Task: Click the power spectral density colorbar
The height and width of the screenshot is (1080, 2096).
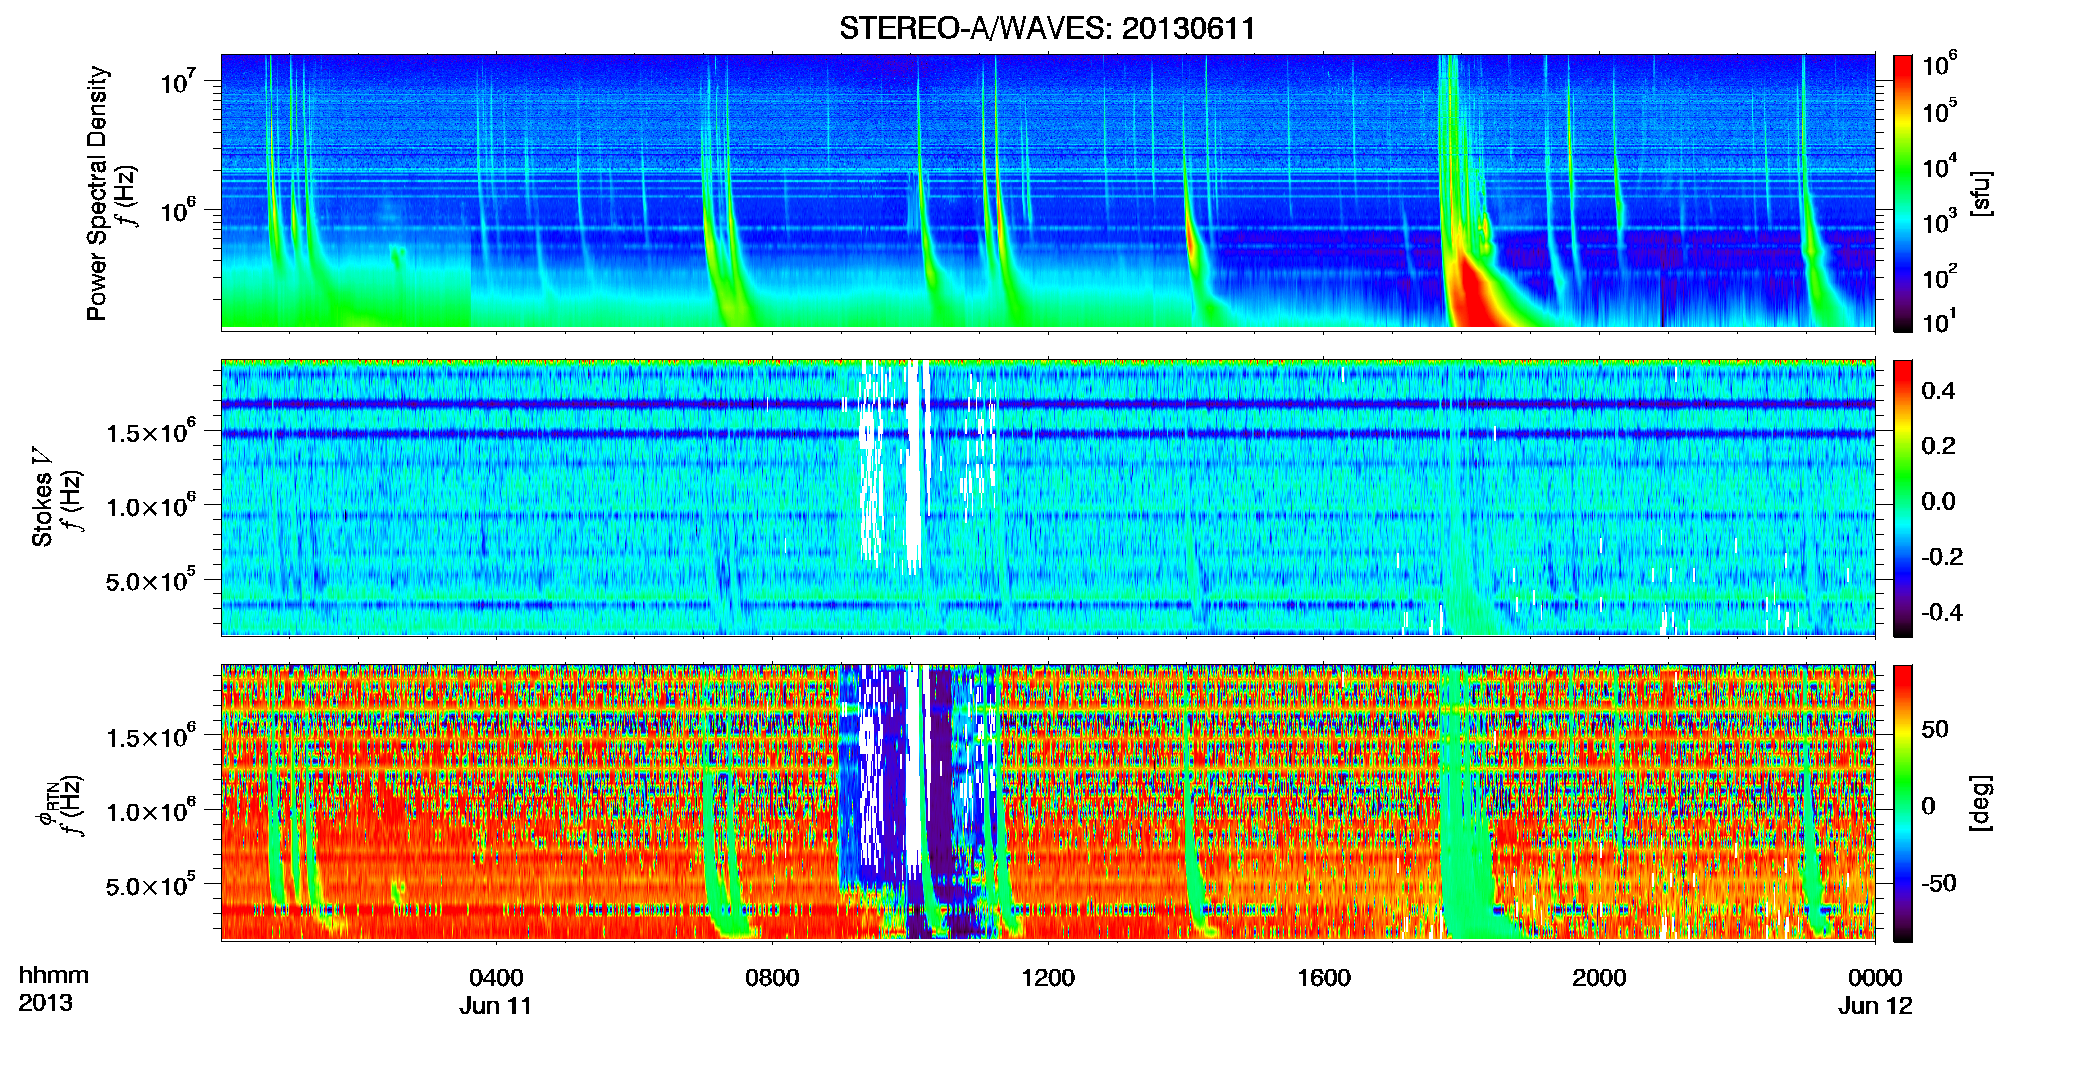Action: pyautogui.click(x=1903, y=193)
